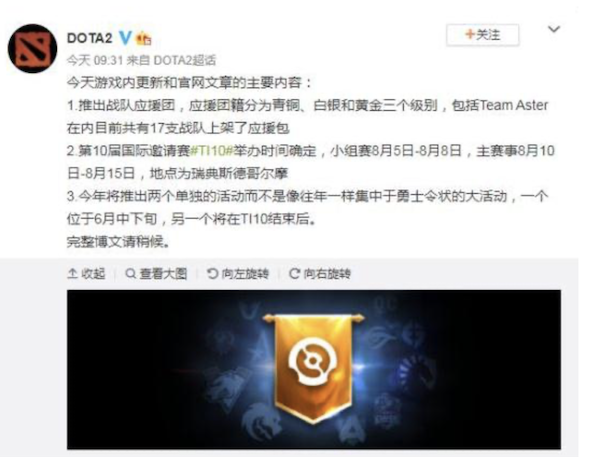Follow DOTA2 with the +关注 button
The width and height of the screenshot is (600, 457).
tap(483, 35)
